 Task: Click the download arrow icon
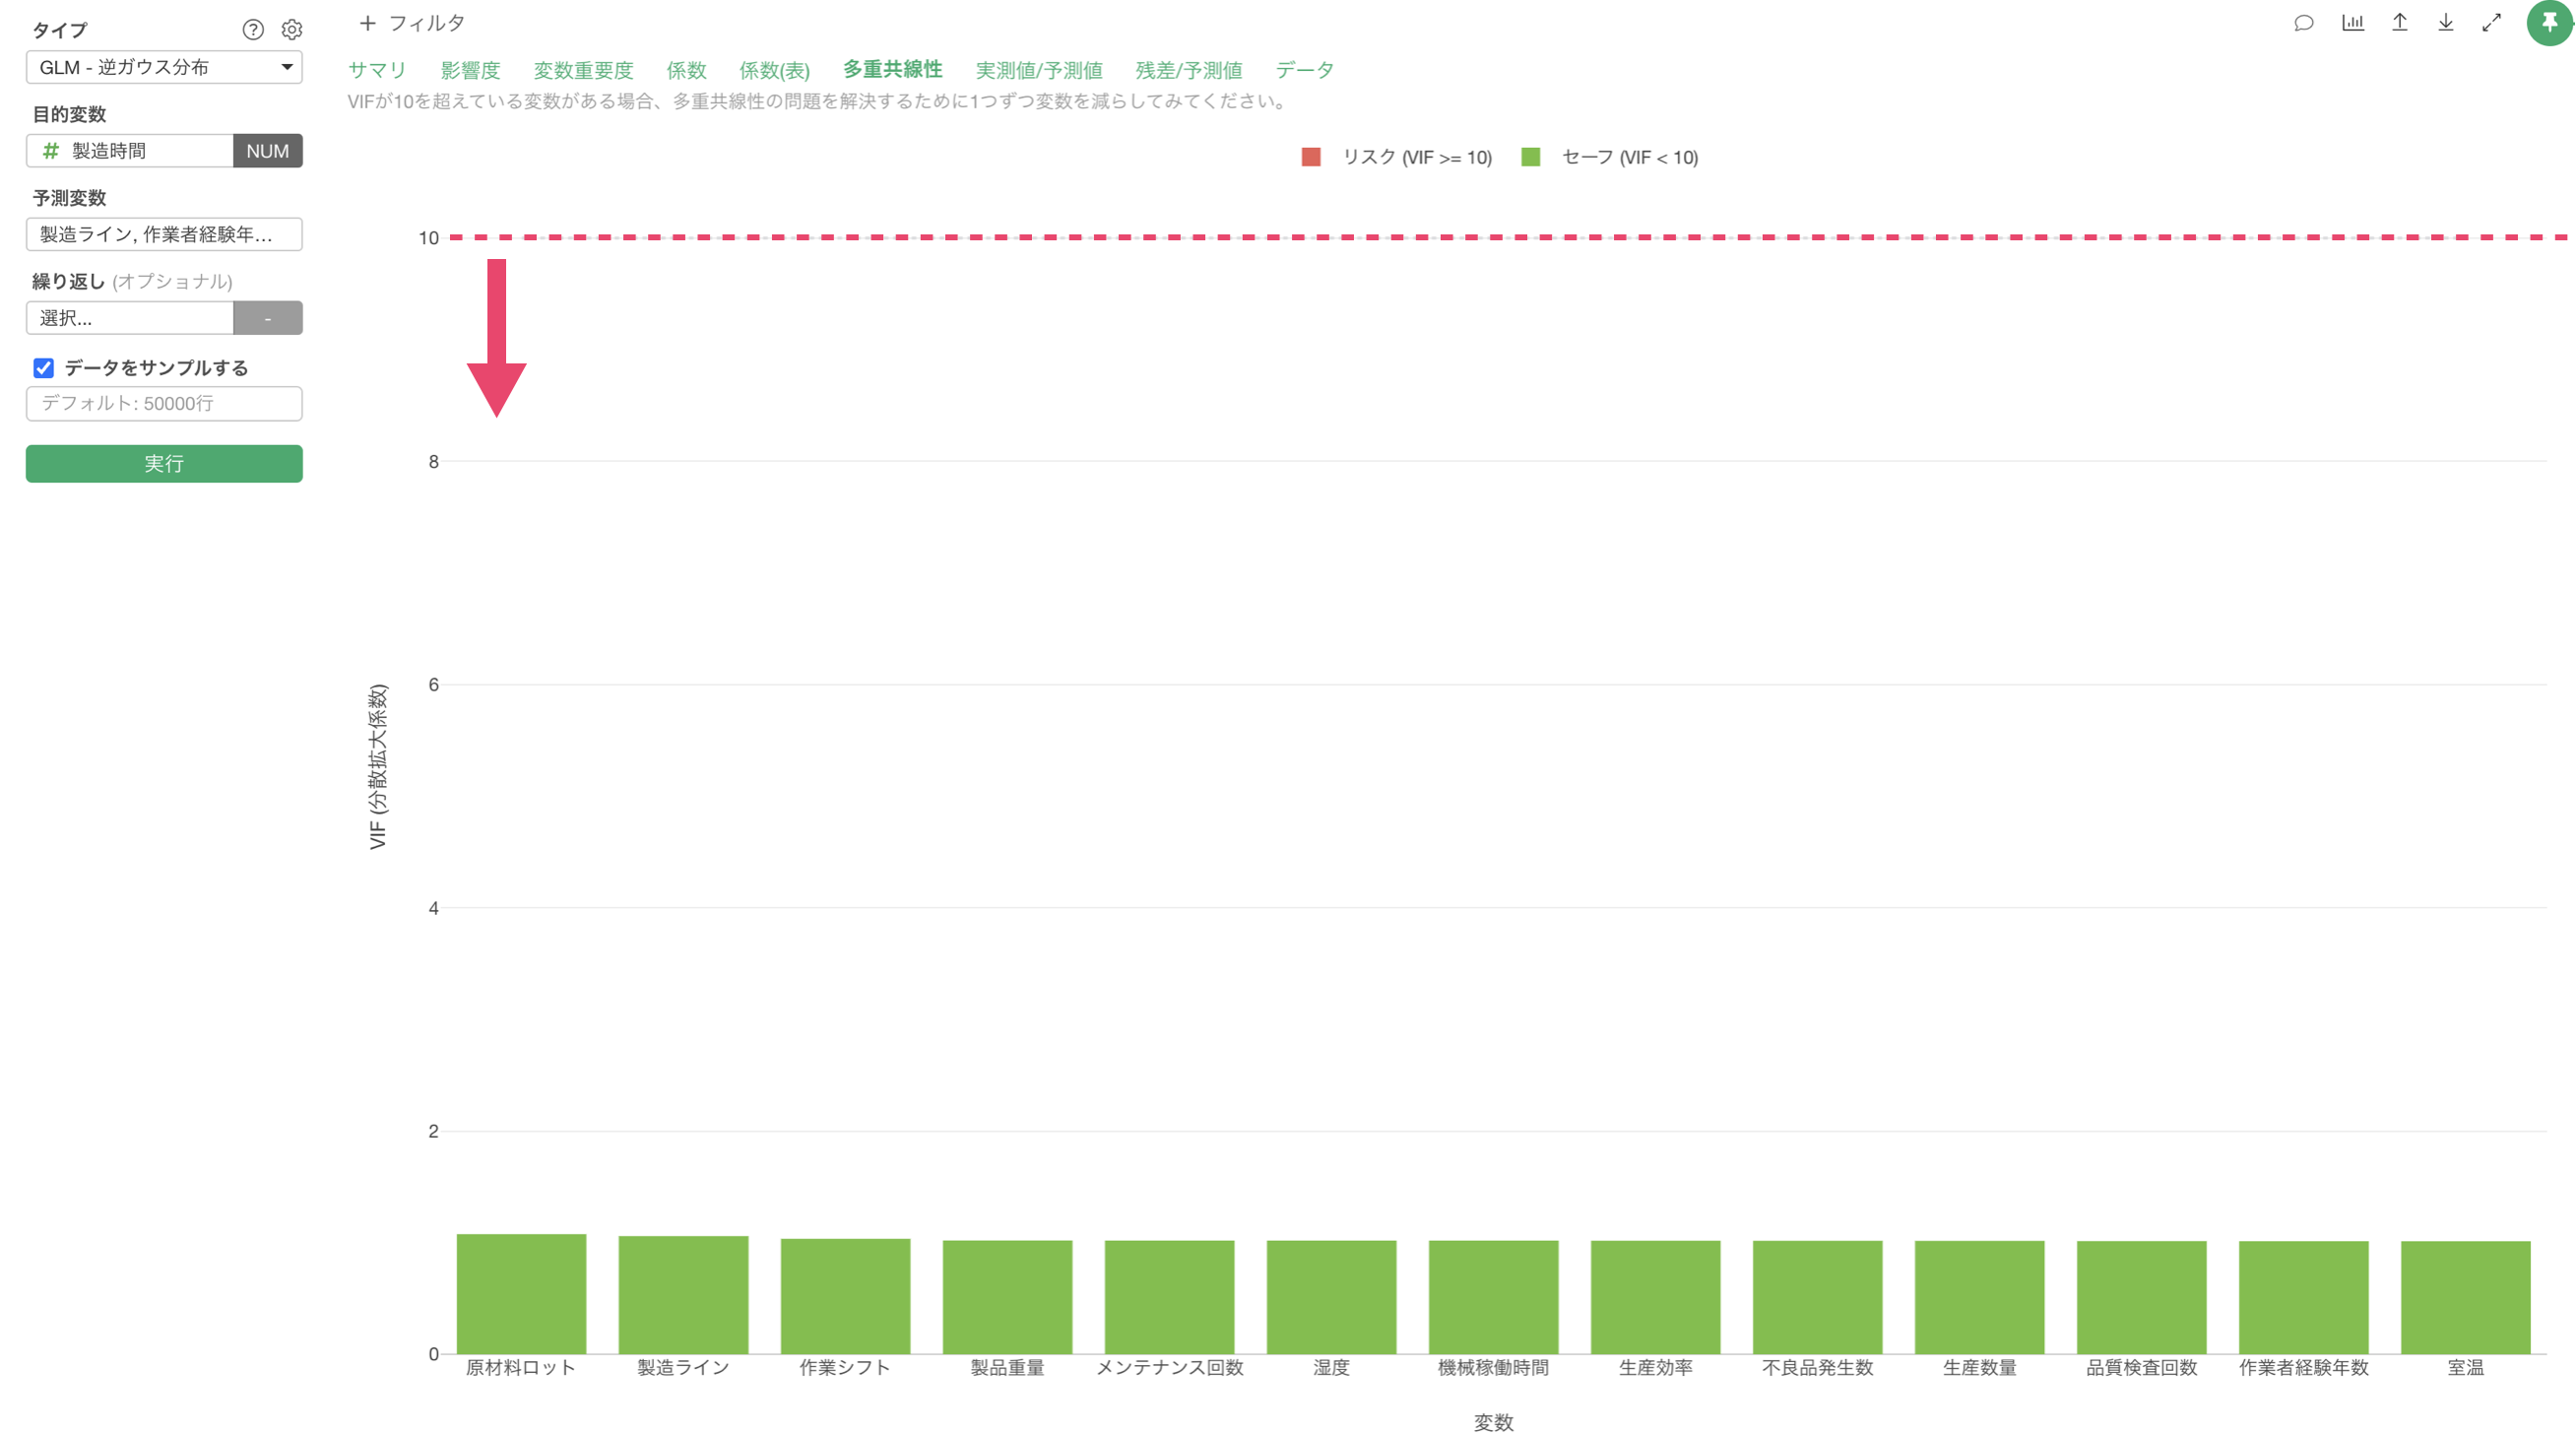(x=2445, y=23)
